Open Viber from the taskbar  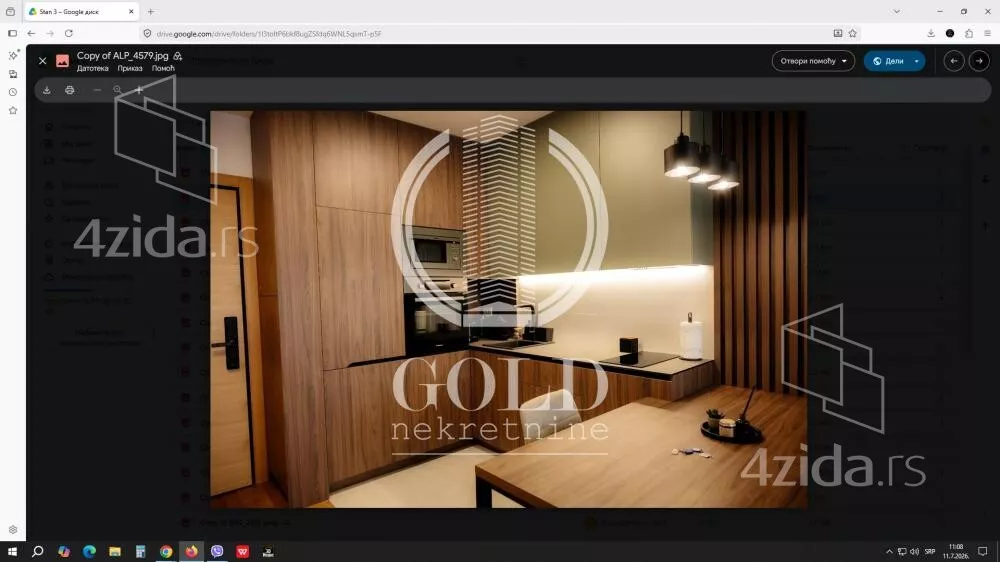[217, 551]
